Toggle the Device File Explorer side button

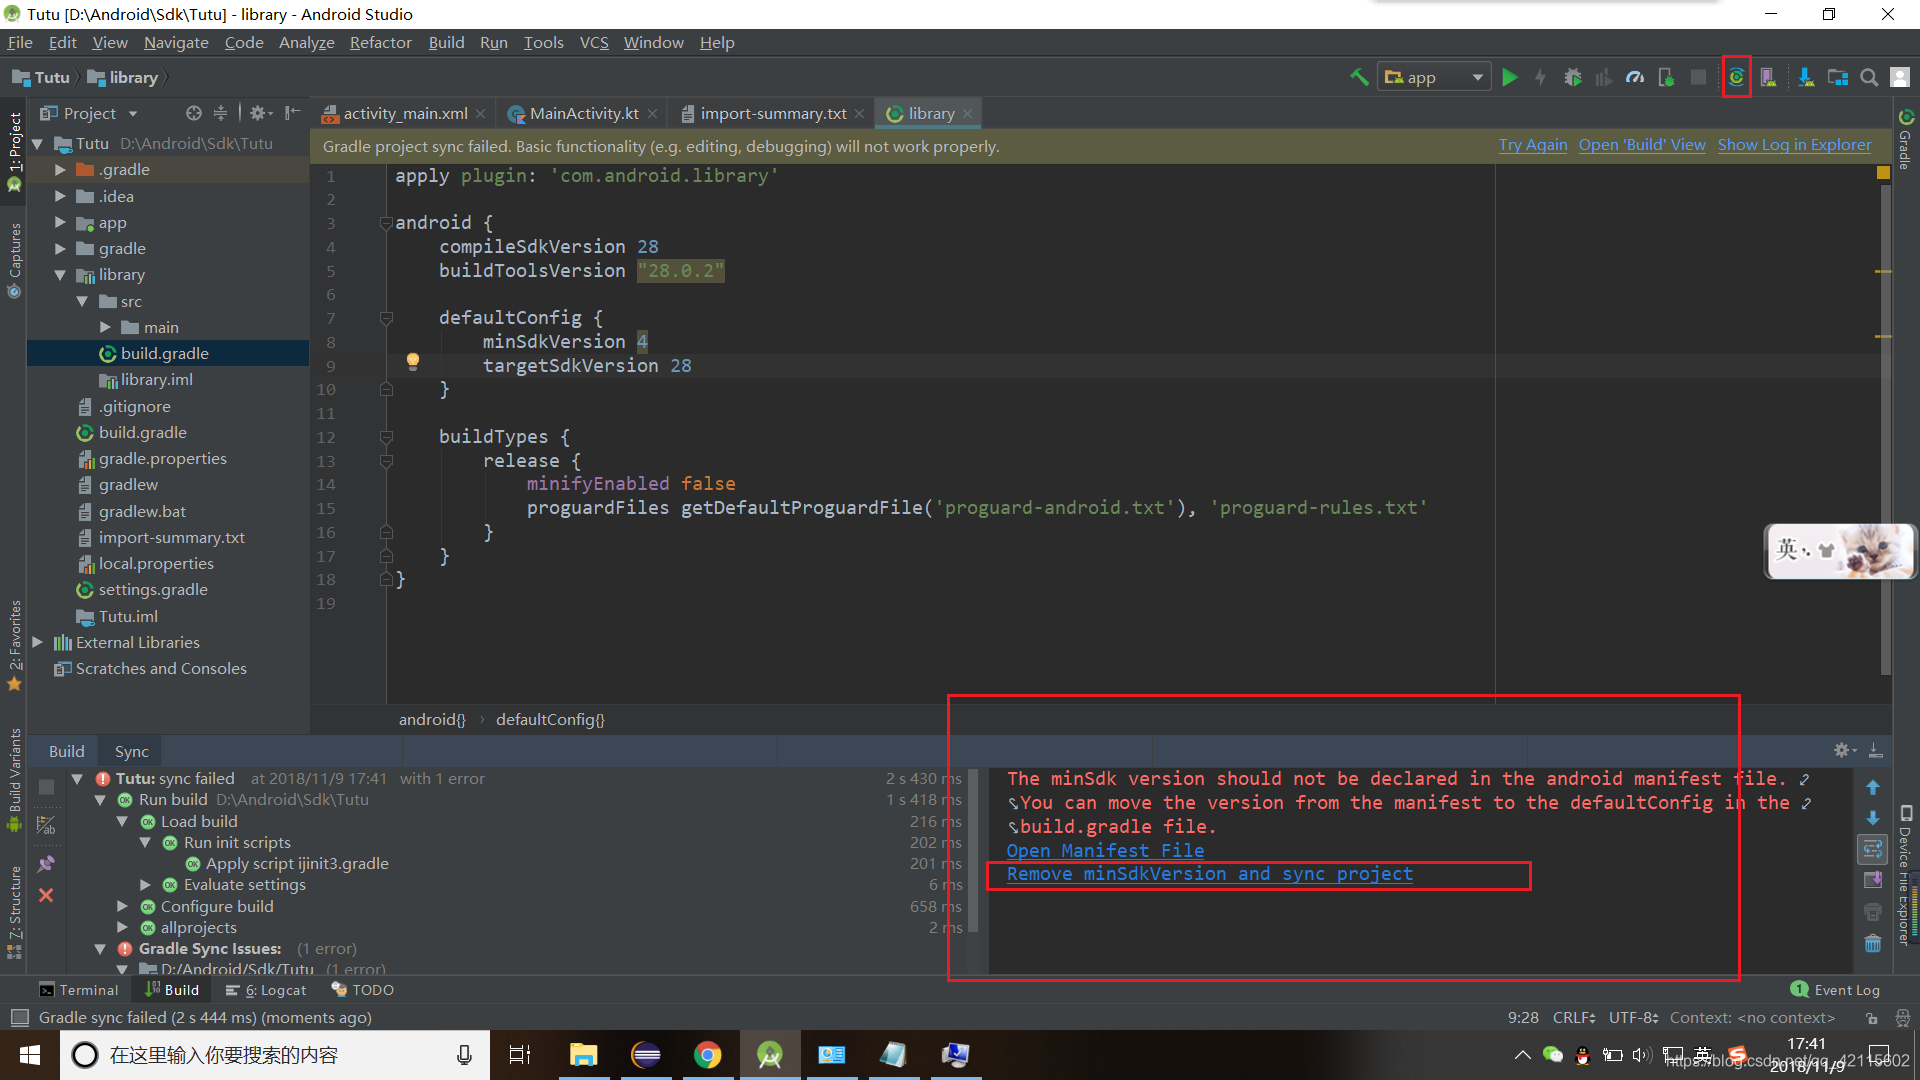(1906, 875)
